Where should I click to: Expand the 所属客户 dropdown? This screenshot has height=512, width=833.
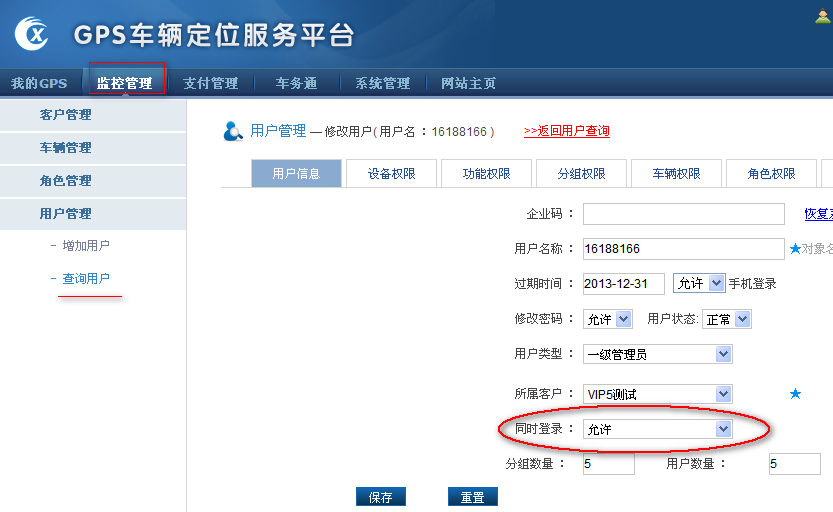click(657, 394)
